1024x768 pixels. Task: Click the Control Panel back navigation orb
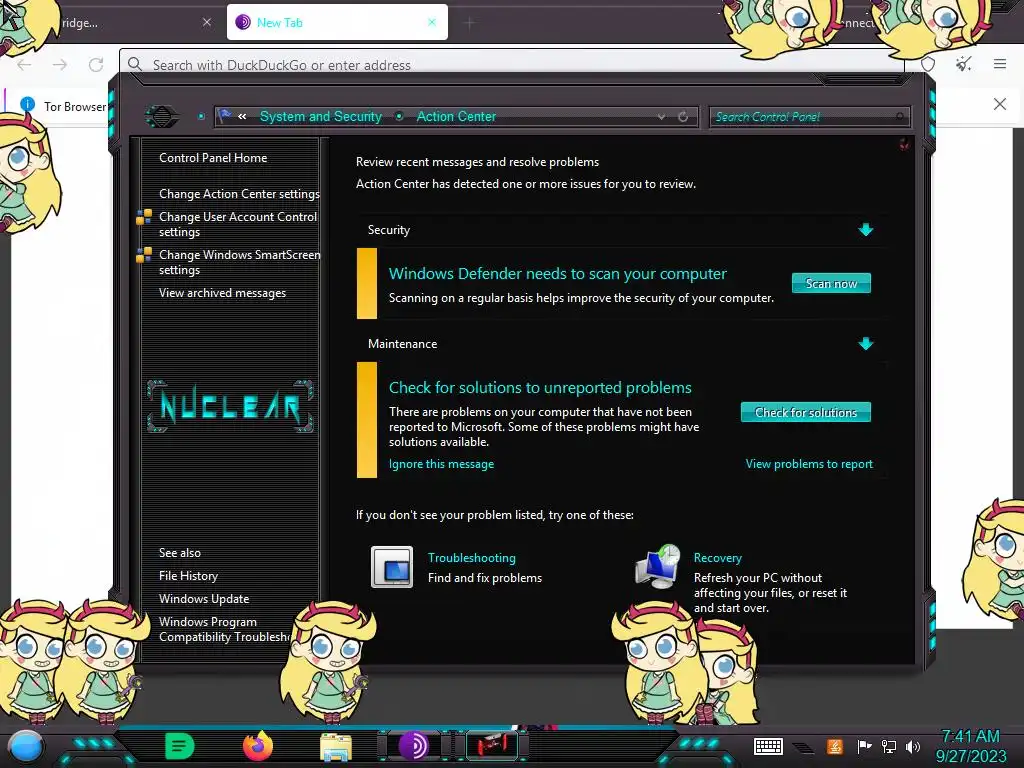click(161, 116)
